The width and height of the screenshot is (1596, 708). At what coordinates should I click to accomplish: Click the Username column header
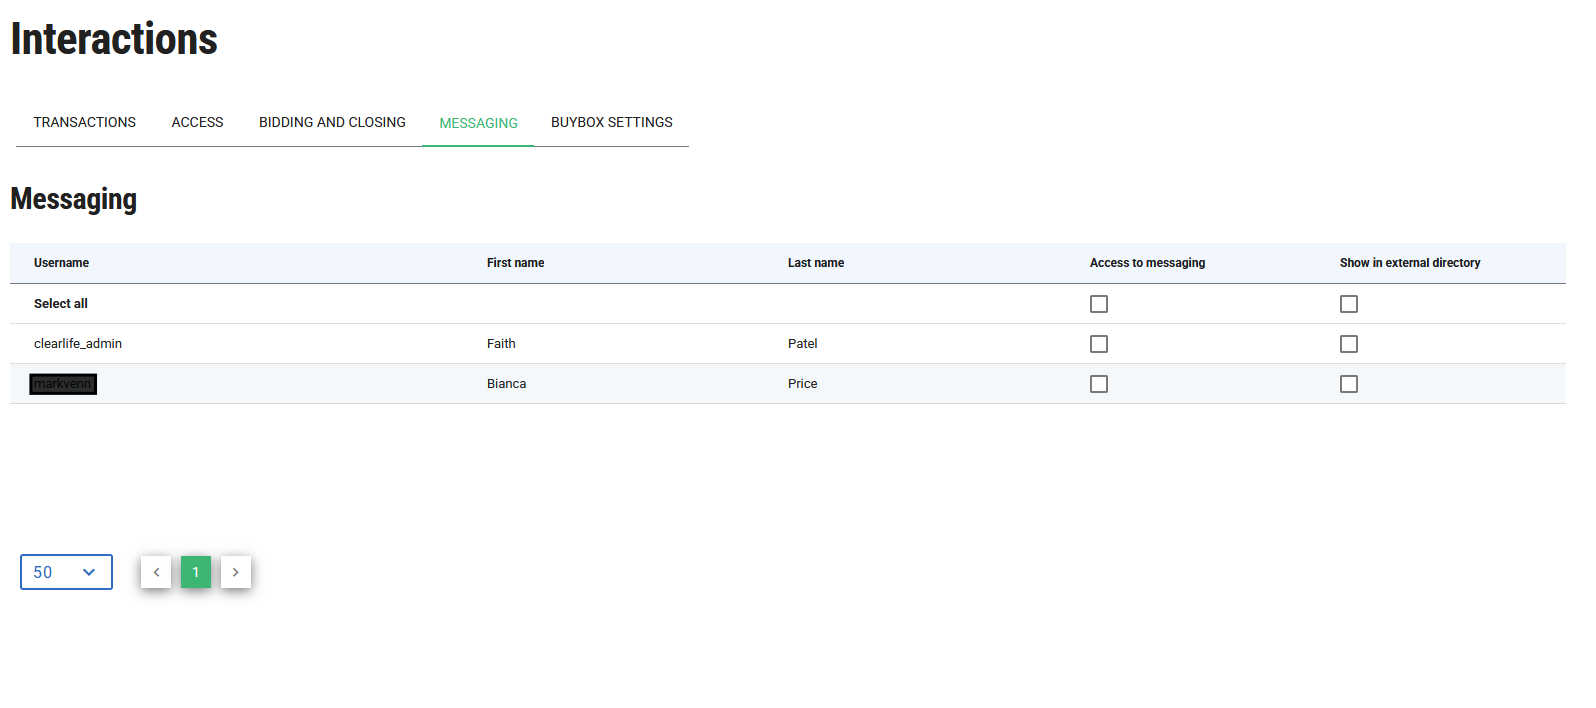click(x=61, y=263)
